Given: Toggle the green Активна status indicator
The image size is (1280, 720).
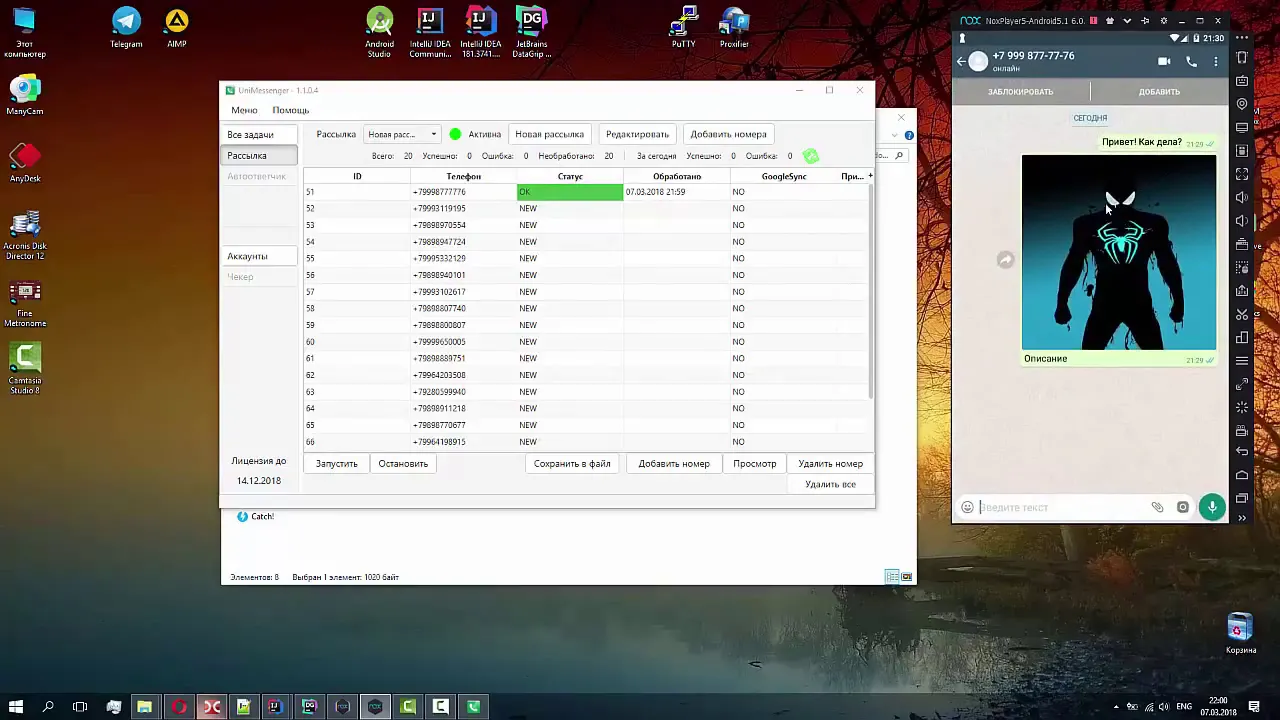Looking at the screenshot, I should pyautogui.click(x=455, y=134).
